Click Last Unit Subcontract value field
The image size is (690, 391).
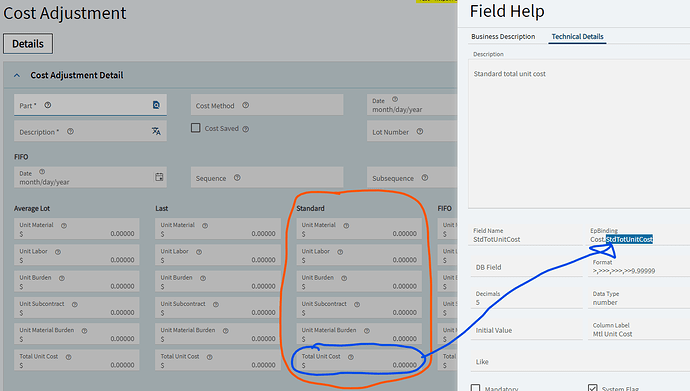(218, 308)
